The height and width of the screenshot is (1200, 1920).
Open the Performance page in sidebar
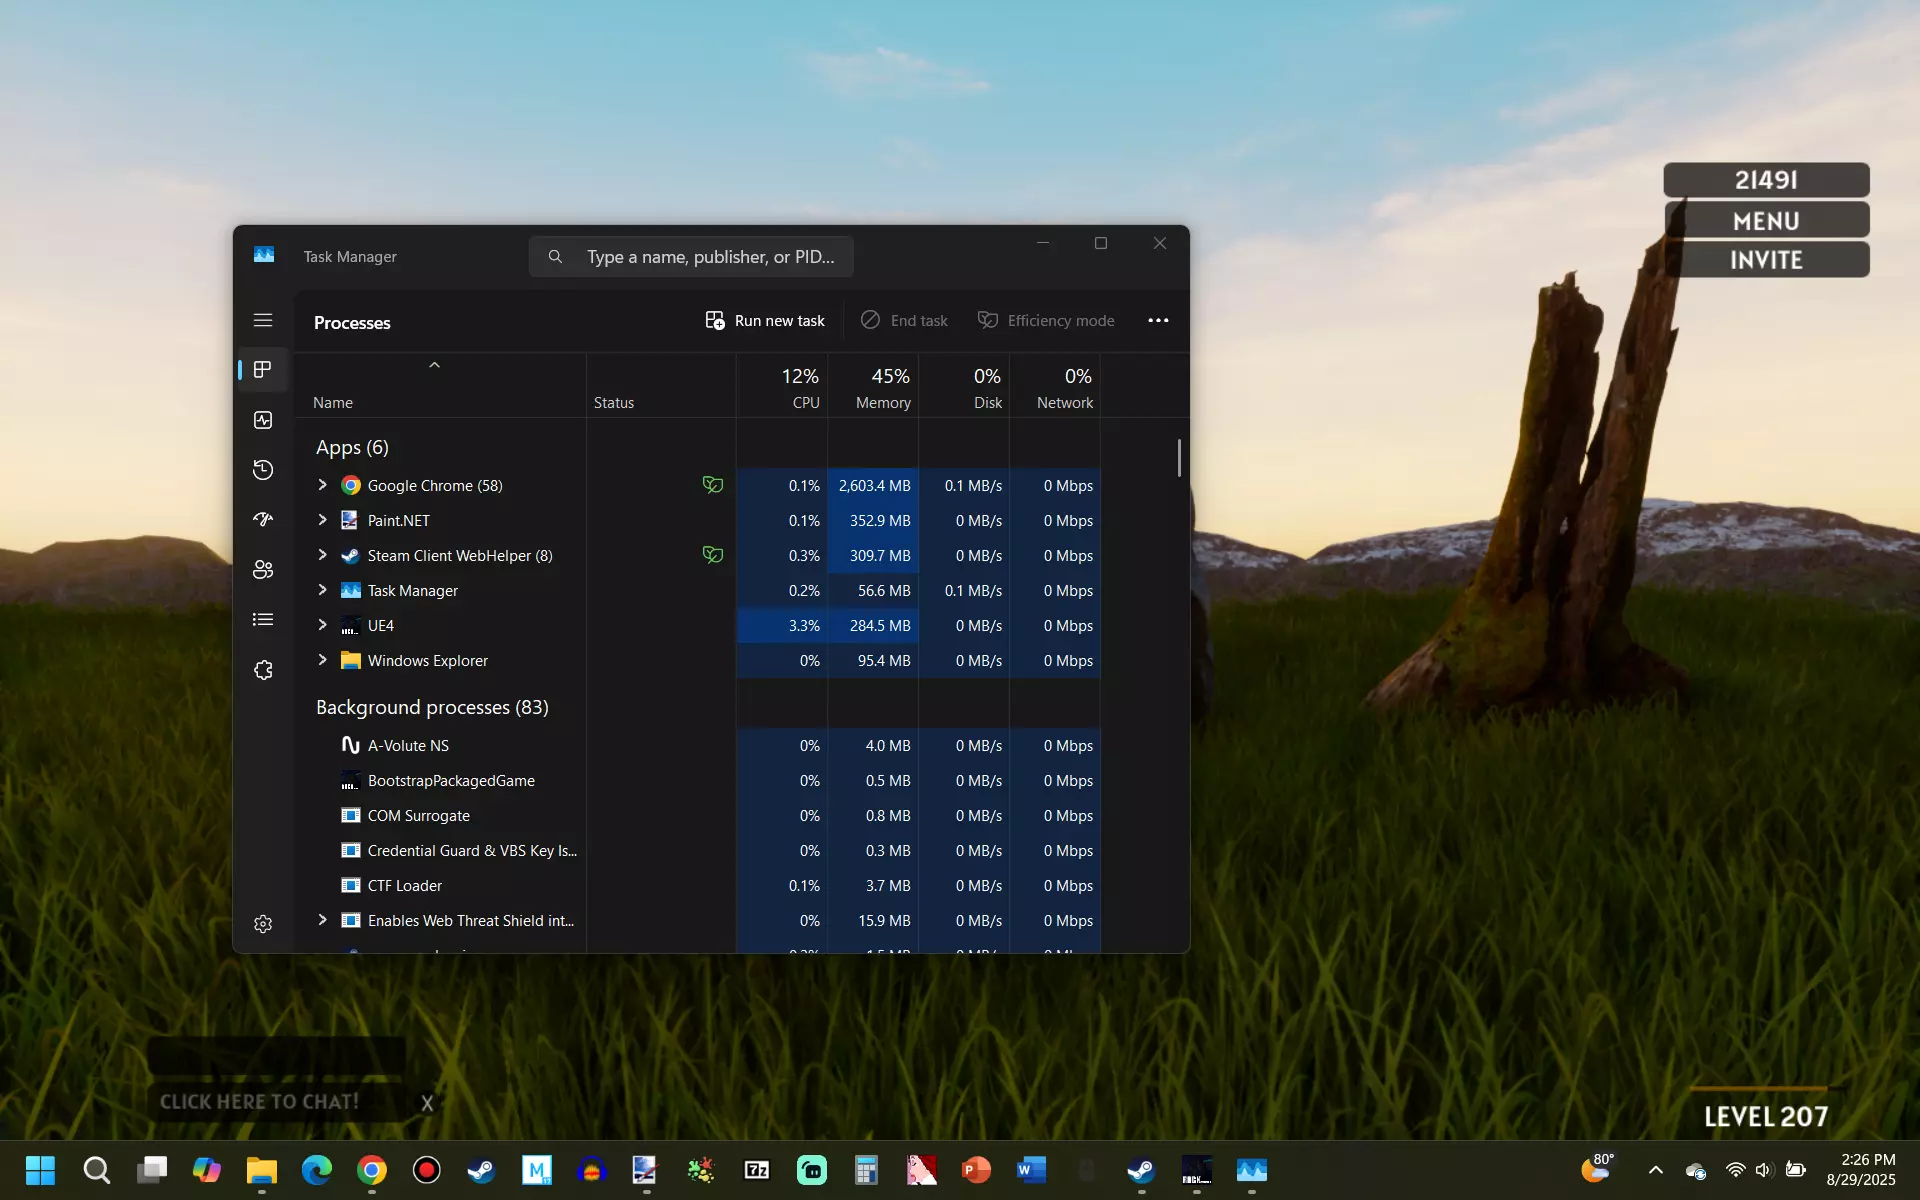click(263, 420)
